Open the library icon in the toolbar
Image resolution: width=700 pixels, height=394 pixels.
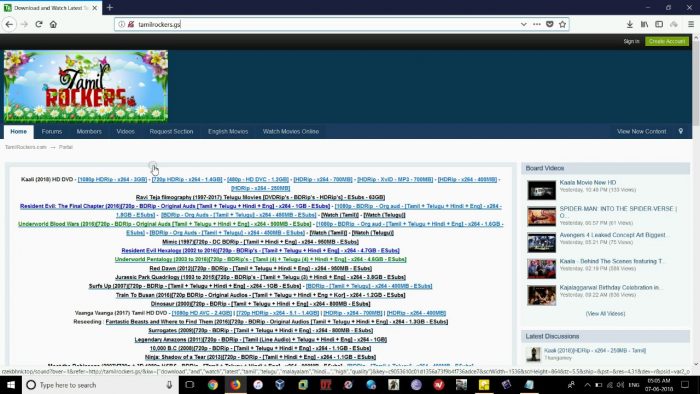pyautogui.click(x=644, y=24)
